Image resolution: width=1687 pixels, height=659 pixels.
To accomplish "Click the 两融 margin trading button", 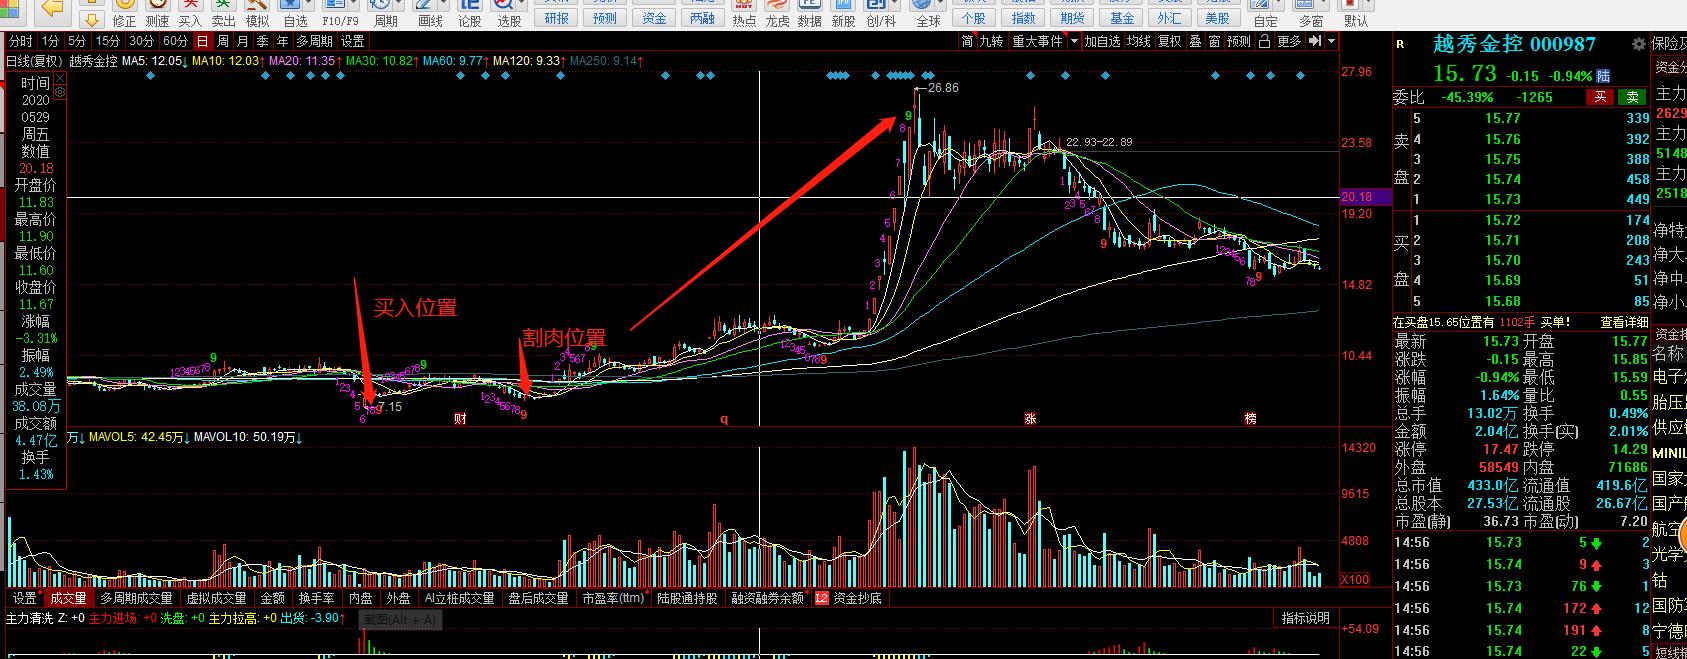I will 703,18.
